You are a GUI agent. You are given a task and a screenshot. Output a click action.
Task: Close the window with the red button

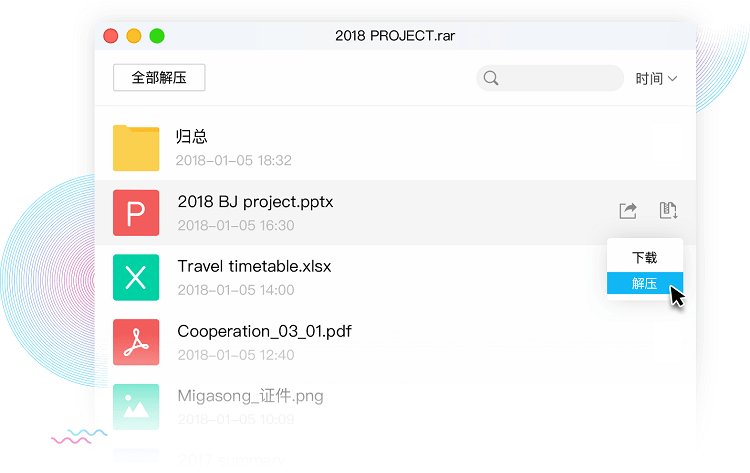111,36
